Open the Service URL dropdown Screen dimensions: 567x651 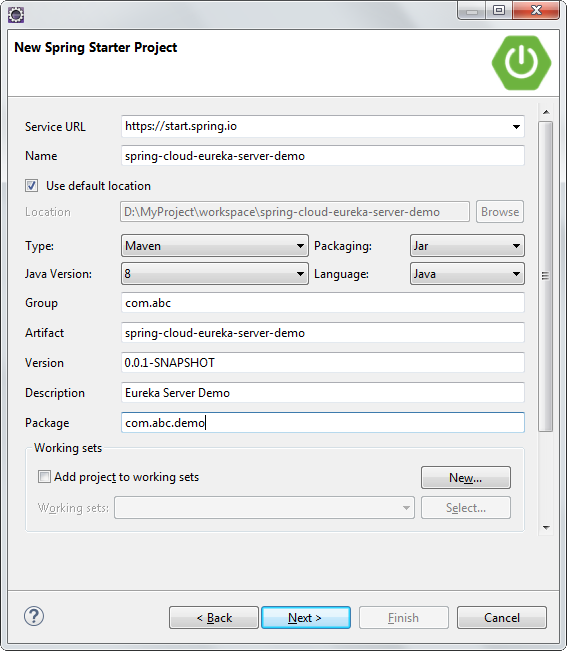(516, 127)
